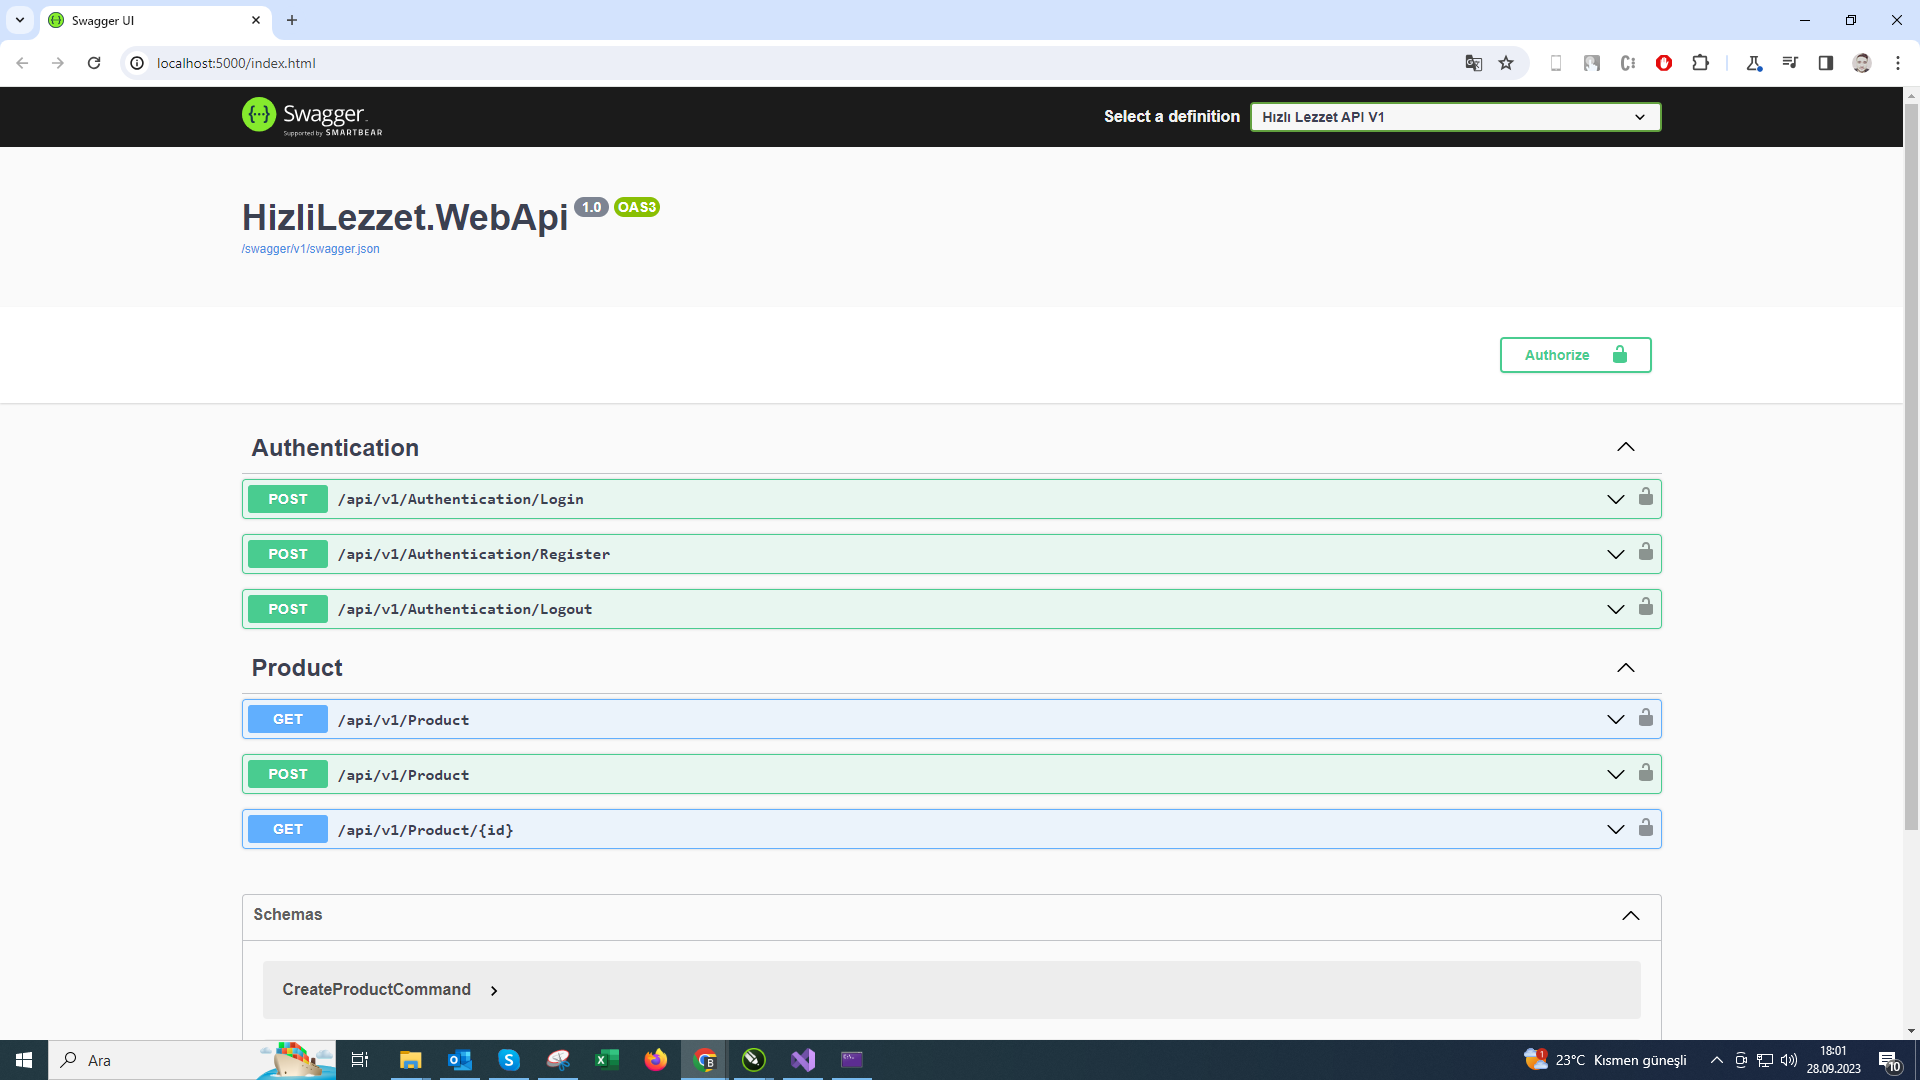Open the browser extensions puzzle icon
This screenshot has width=1920, height=1080.
[1700, 63]
